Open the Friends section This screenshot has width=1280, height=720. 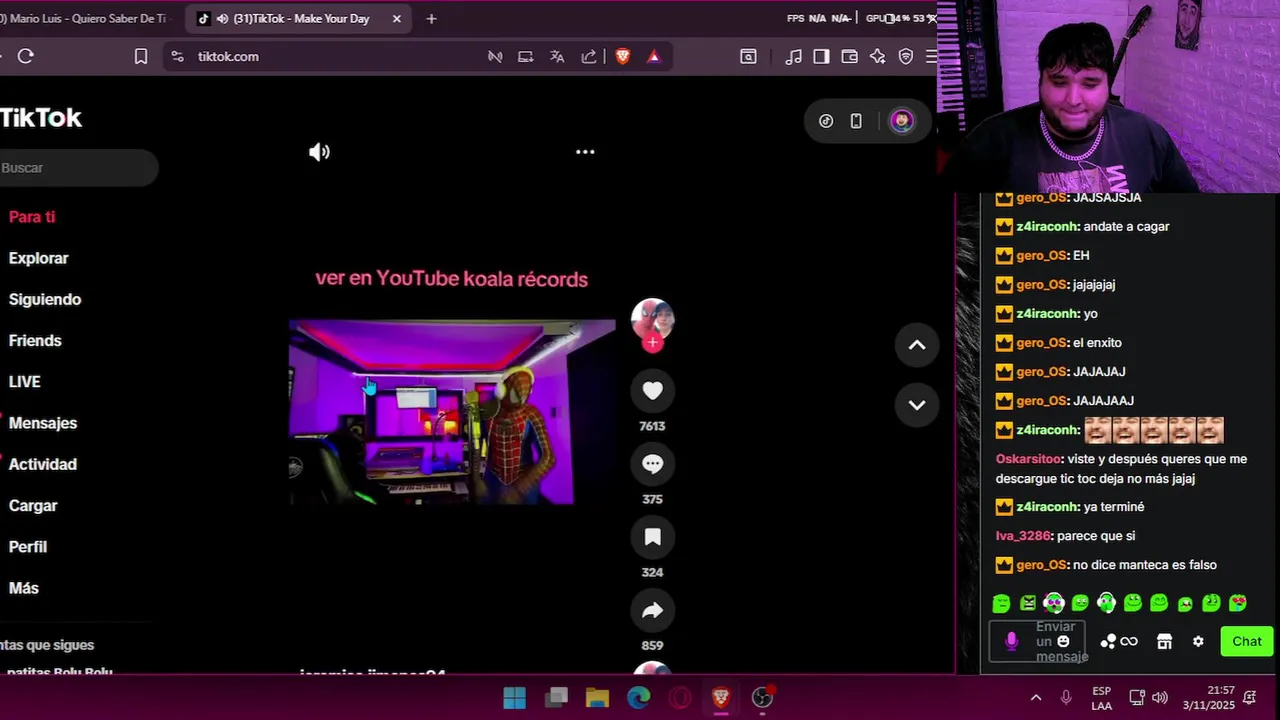pos(35,340)
